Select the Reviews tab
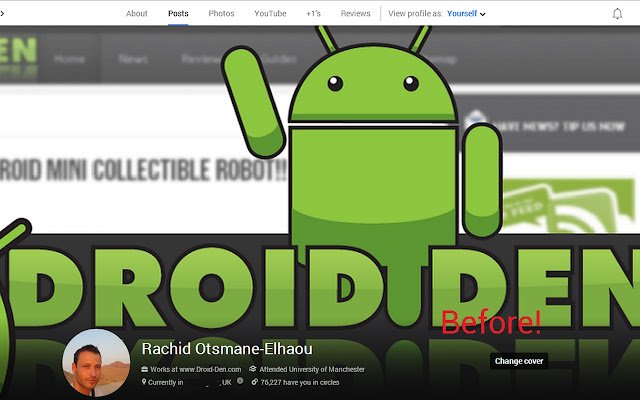Image resolution: width=640 pixels, height=400 pixels. pos(356,13)
